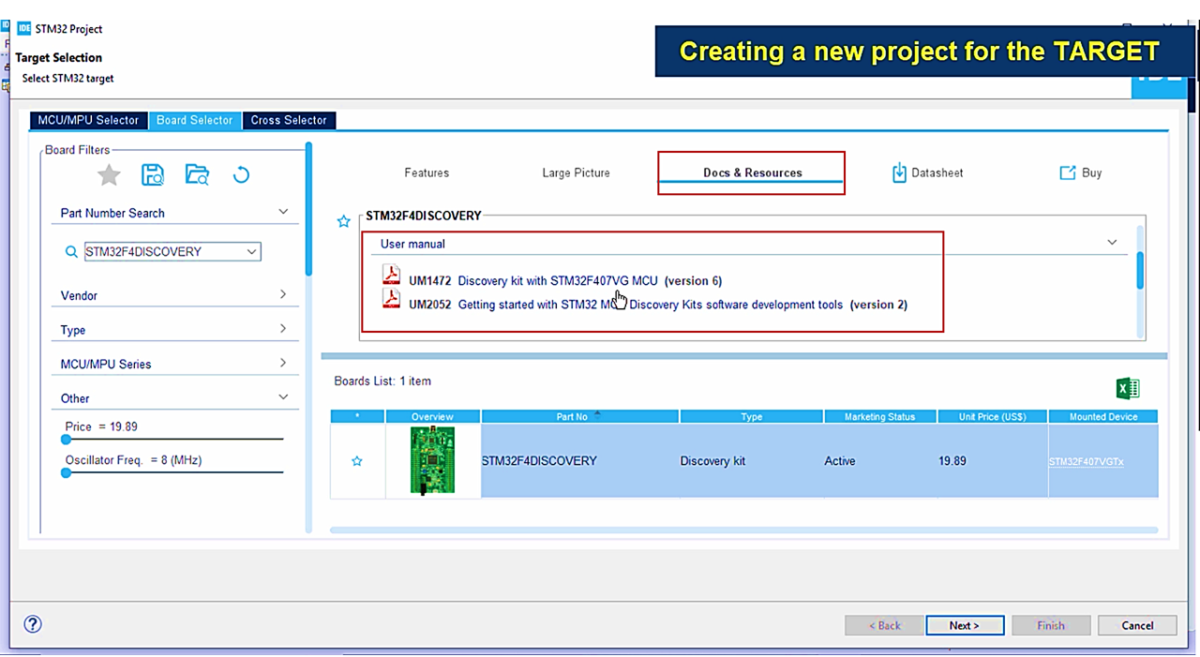1200x657 pixels.
Task: Click the Overview column header
Action: [x=433, y=417]
